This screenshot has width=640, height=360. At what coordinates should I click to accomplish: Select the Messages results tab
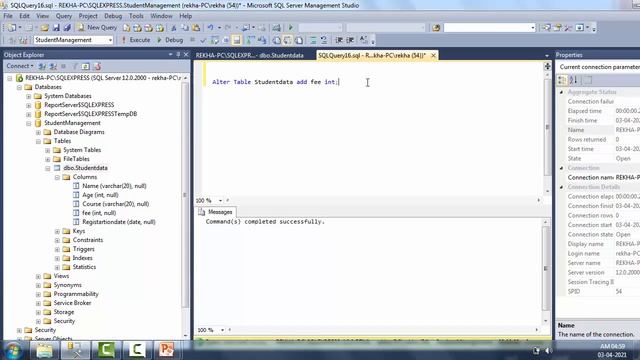click(x=215, y=212)
